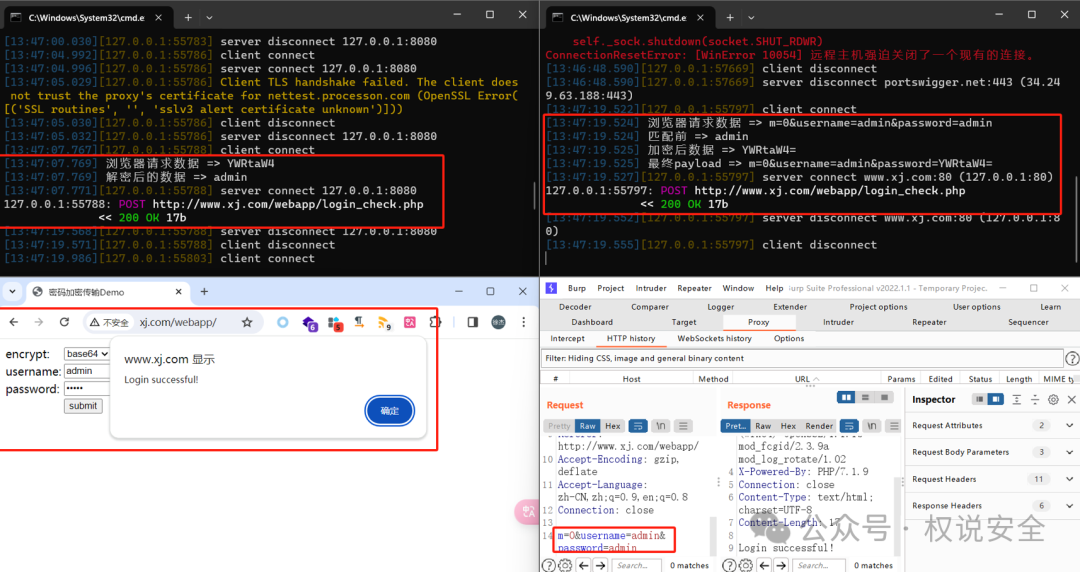Image resolution: width=1080 pixels, height=572 pixels.
Task: Switch Response view to Render
Action: pyautogui.click(x=819, y=426)
